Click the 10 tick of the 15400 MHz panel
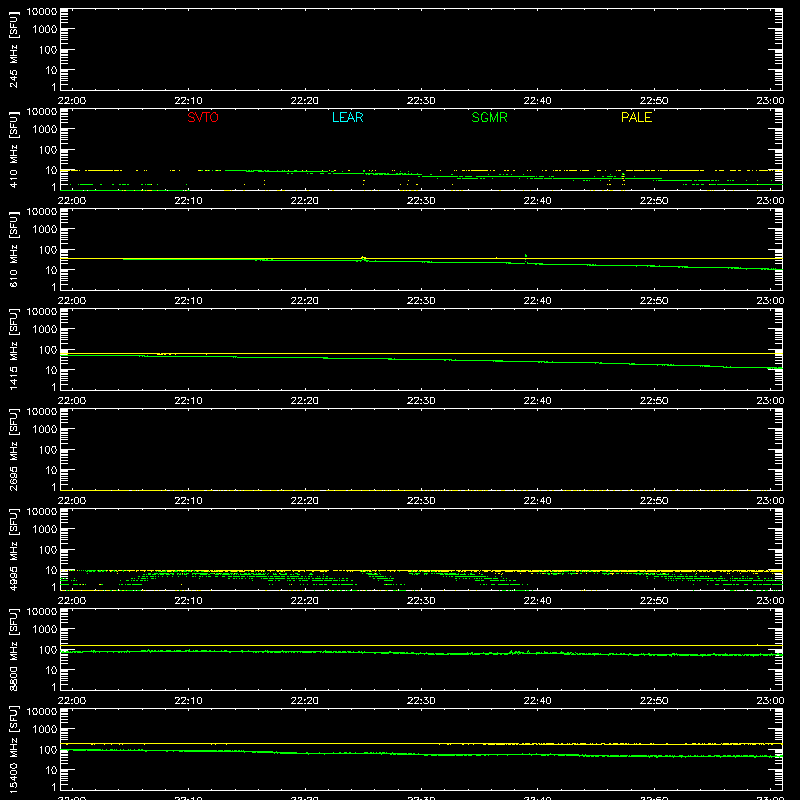This screenshot has width=800, height=800. (51, 770)
